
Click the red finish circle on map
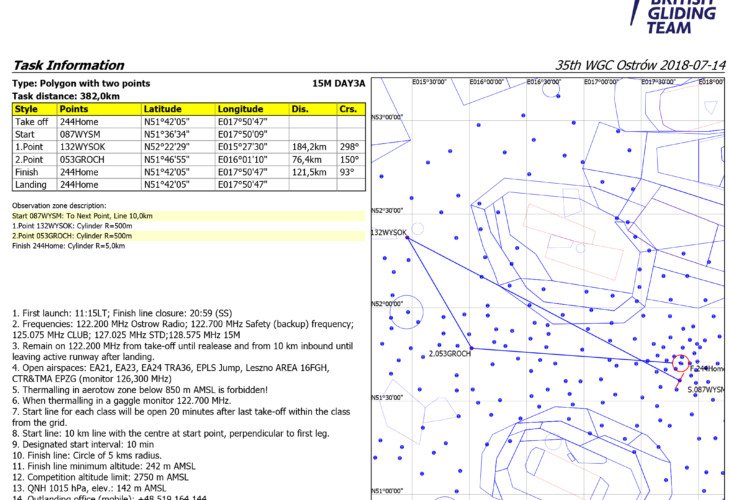[680, 365]
